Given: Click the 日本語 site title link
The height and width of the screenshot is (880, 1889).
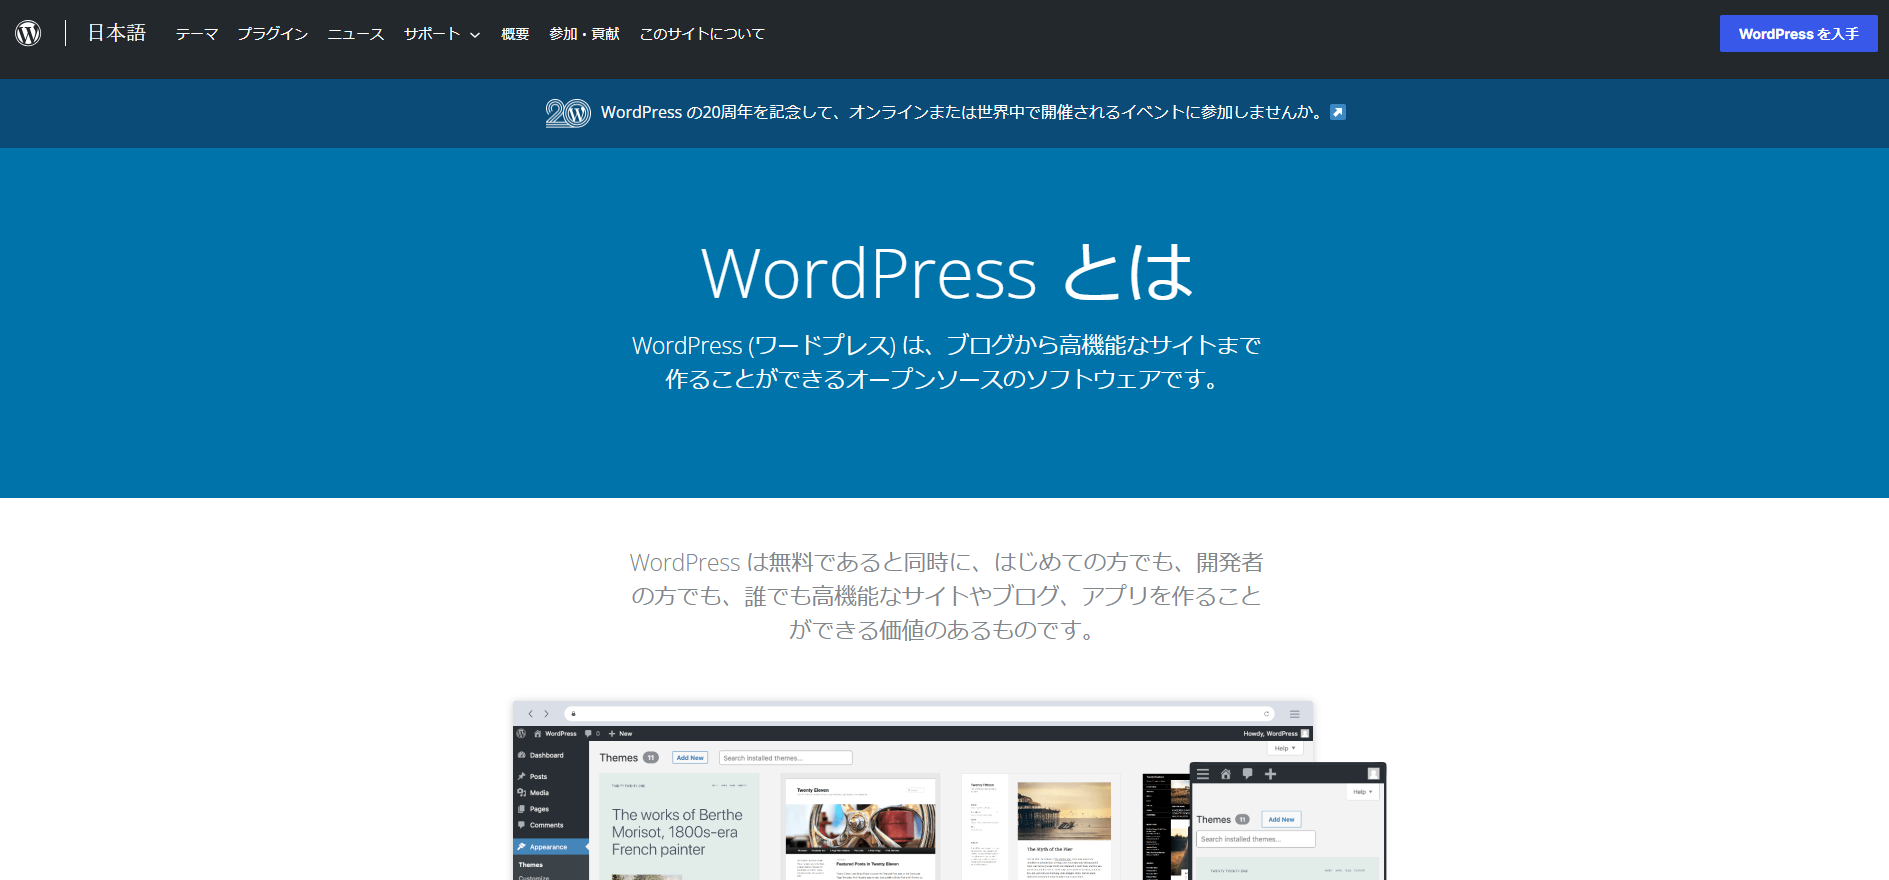Looking at the screenshot, I should 116,33.
